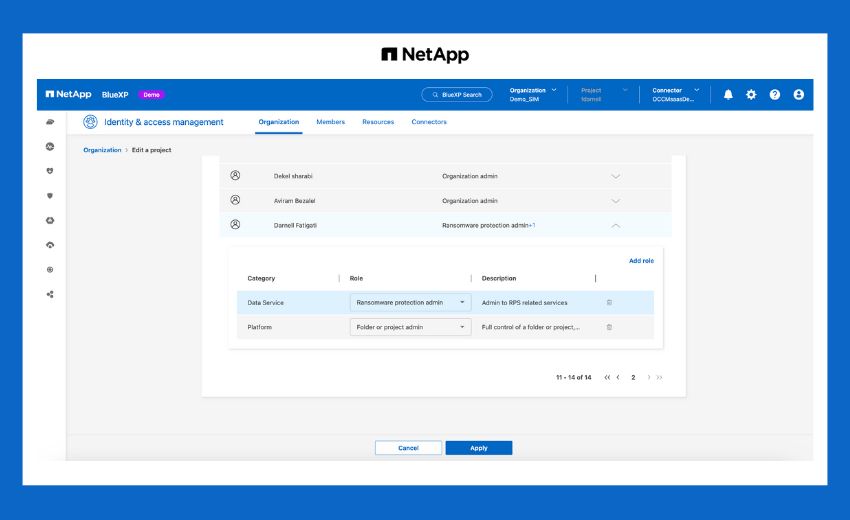Click Organization admin role text for Aviram Bezalel

[469, 201]
